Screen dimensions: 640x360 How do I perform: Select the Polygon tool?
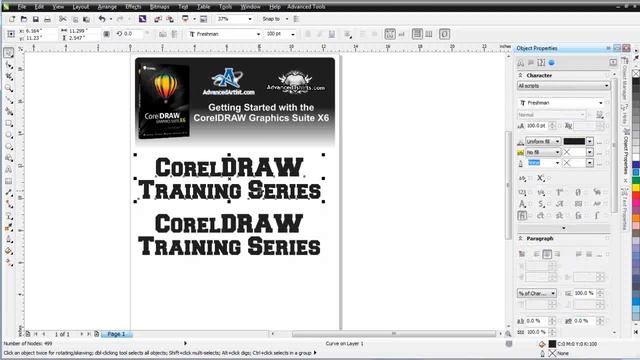point(9,146)
